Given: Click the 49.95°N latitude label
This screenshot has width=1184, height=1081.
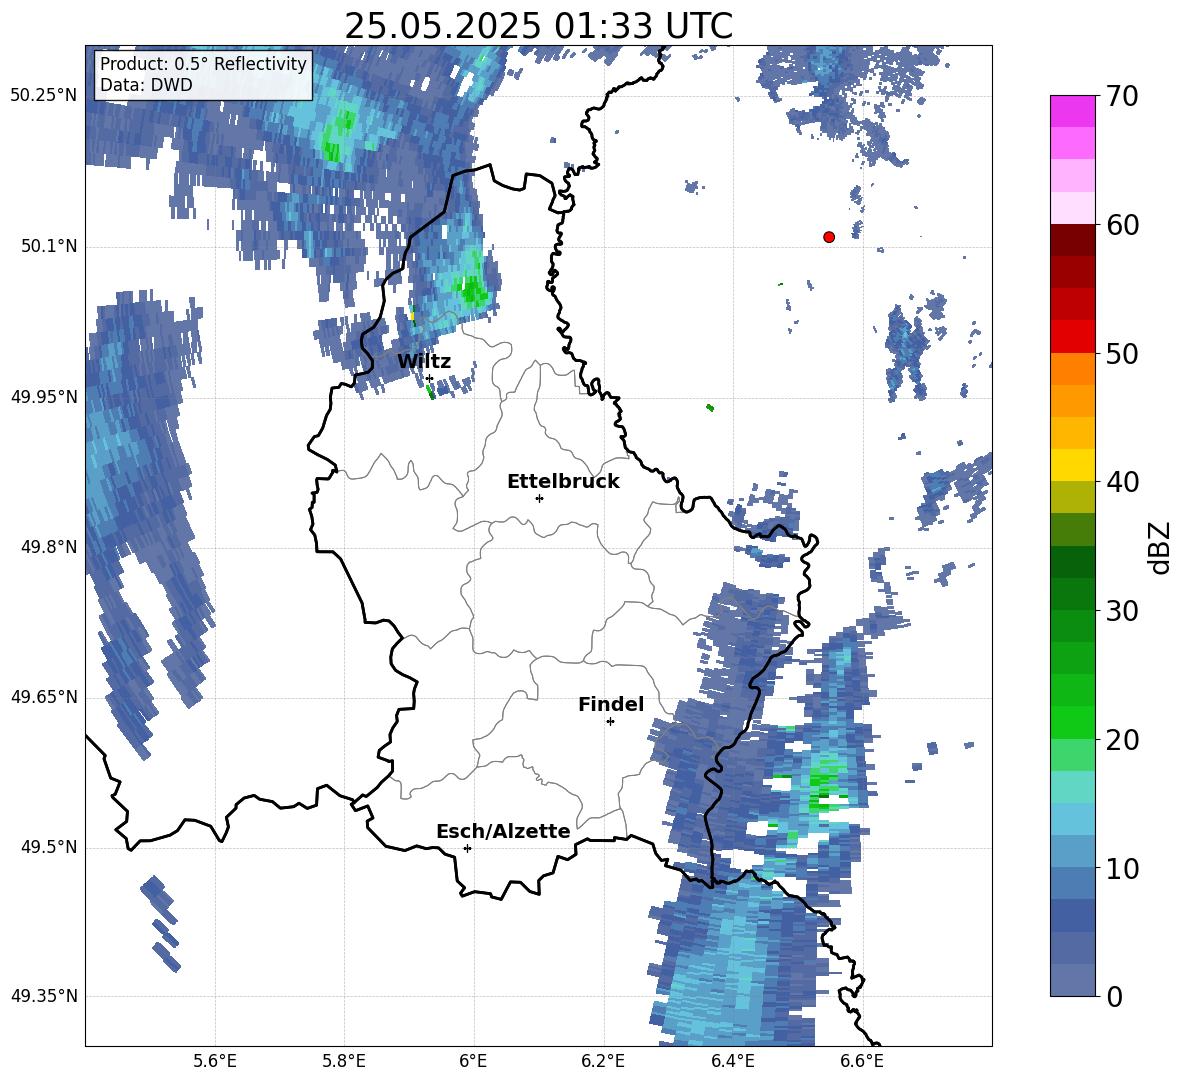Looking at the screenshot, I should (43, 396).
